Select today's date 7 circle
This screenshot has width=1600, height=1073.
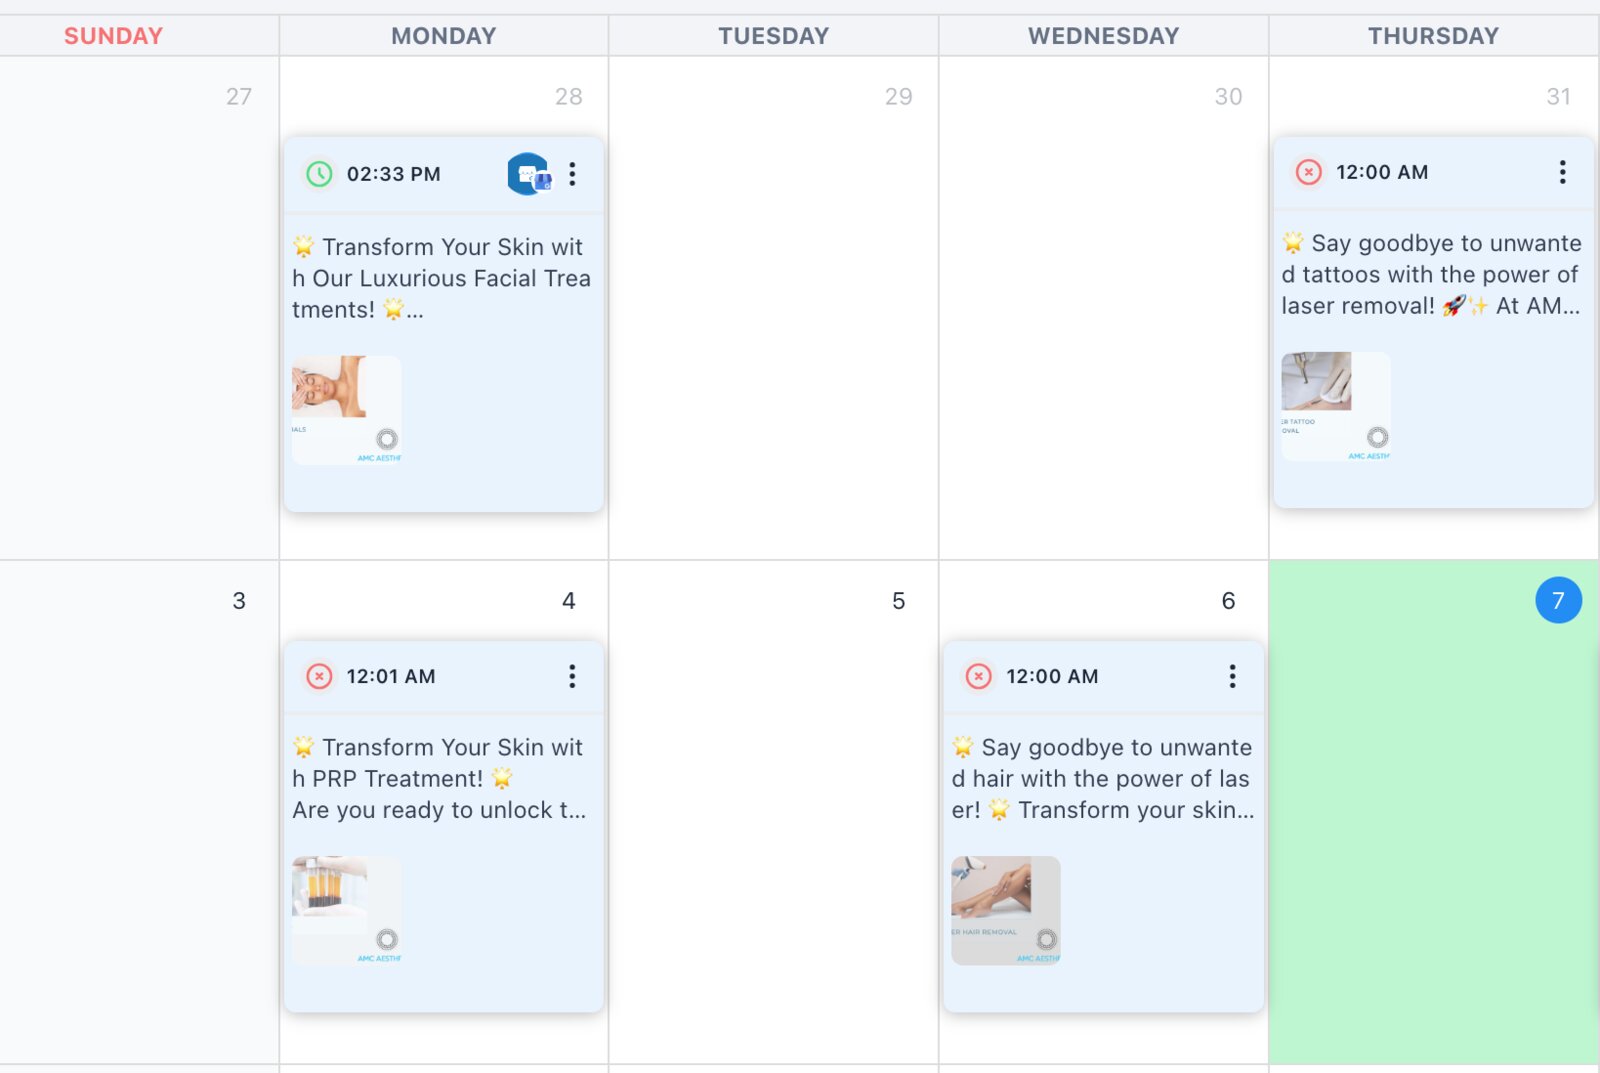[1558, 600]
